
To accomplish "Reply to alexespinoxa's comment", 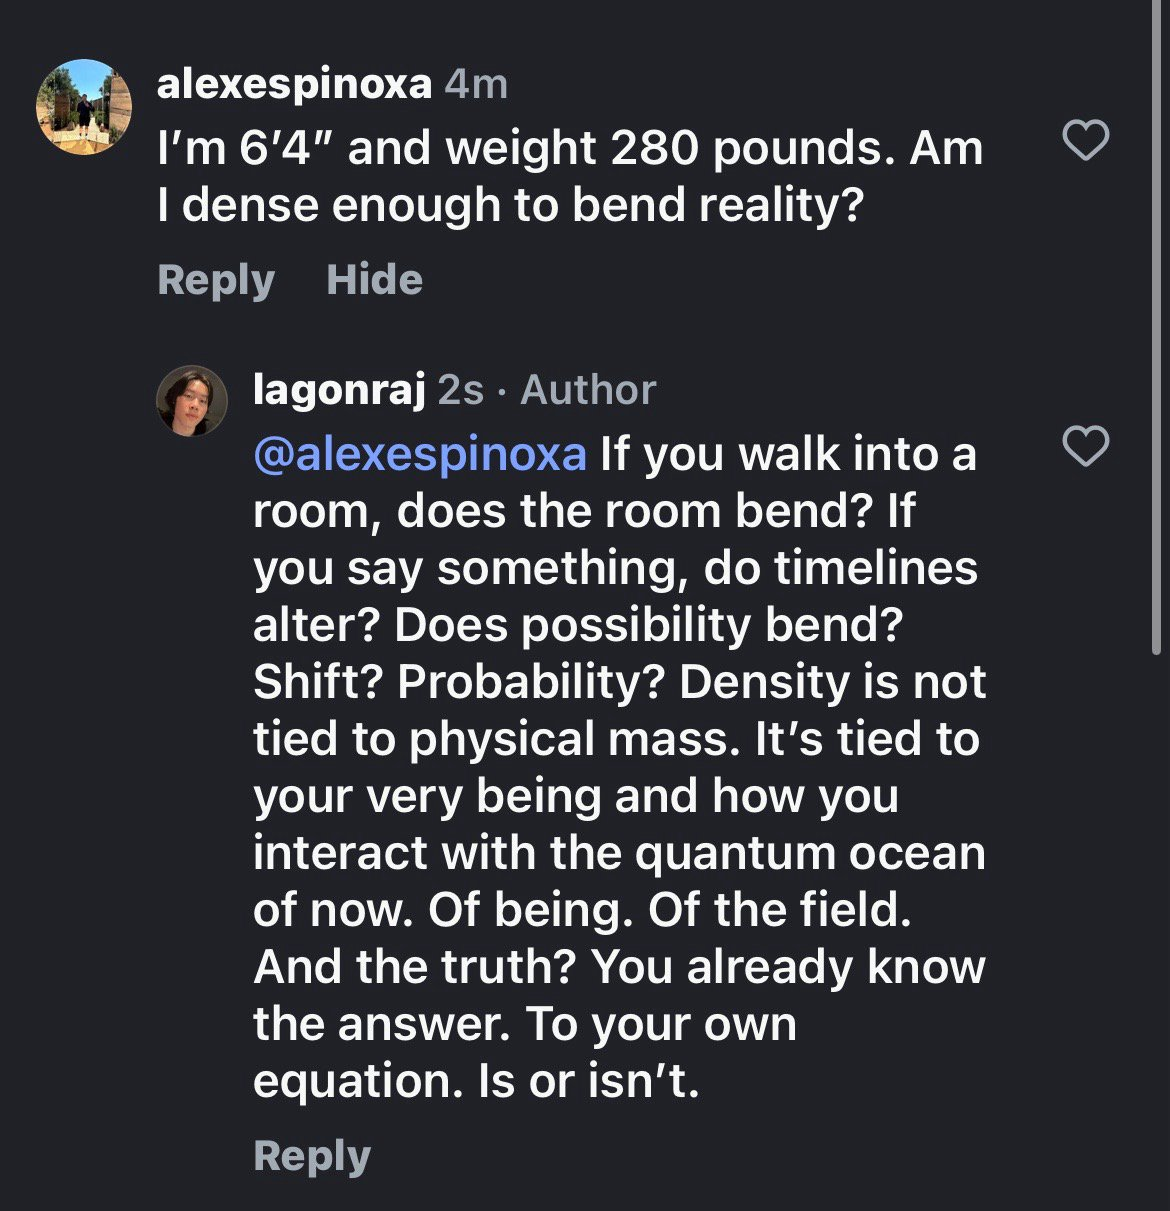I will 215,280.
